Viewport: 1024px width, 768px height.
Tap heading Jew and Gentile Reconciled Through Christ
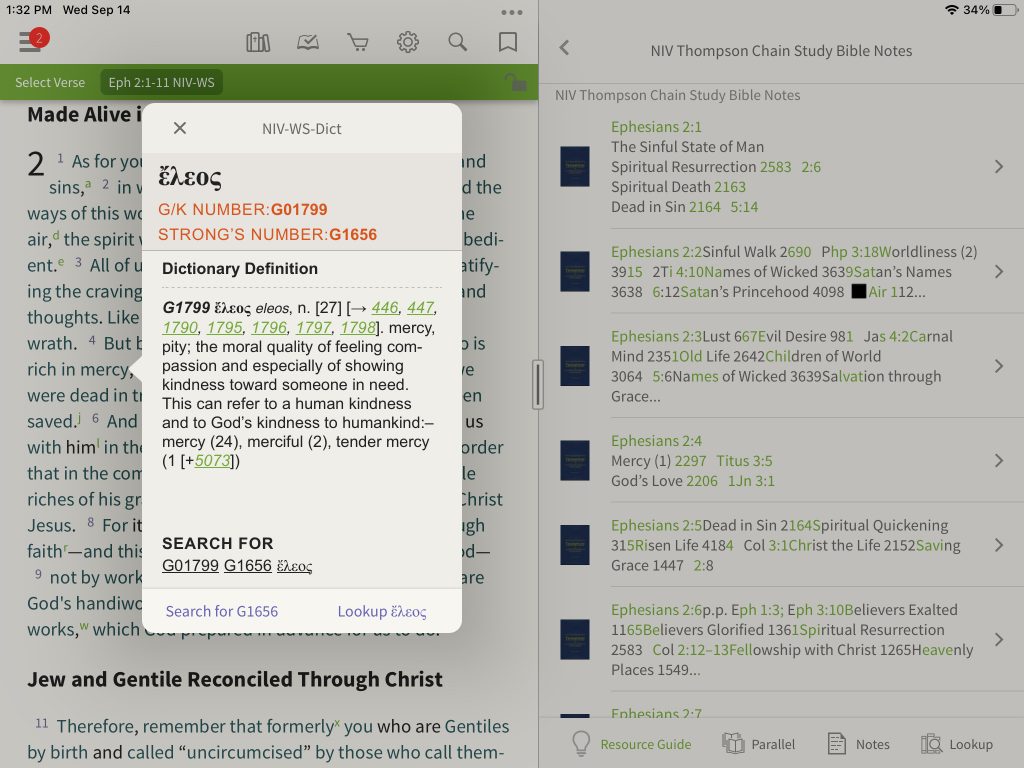[x=234, y=679]
